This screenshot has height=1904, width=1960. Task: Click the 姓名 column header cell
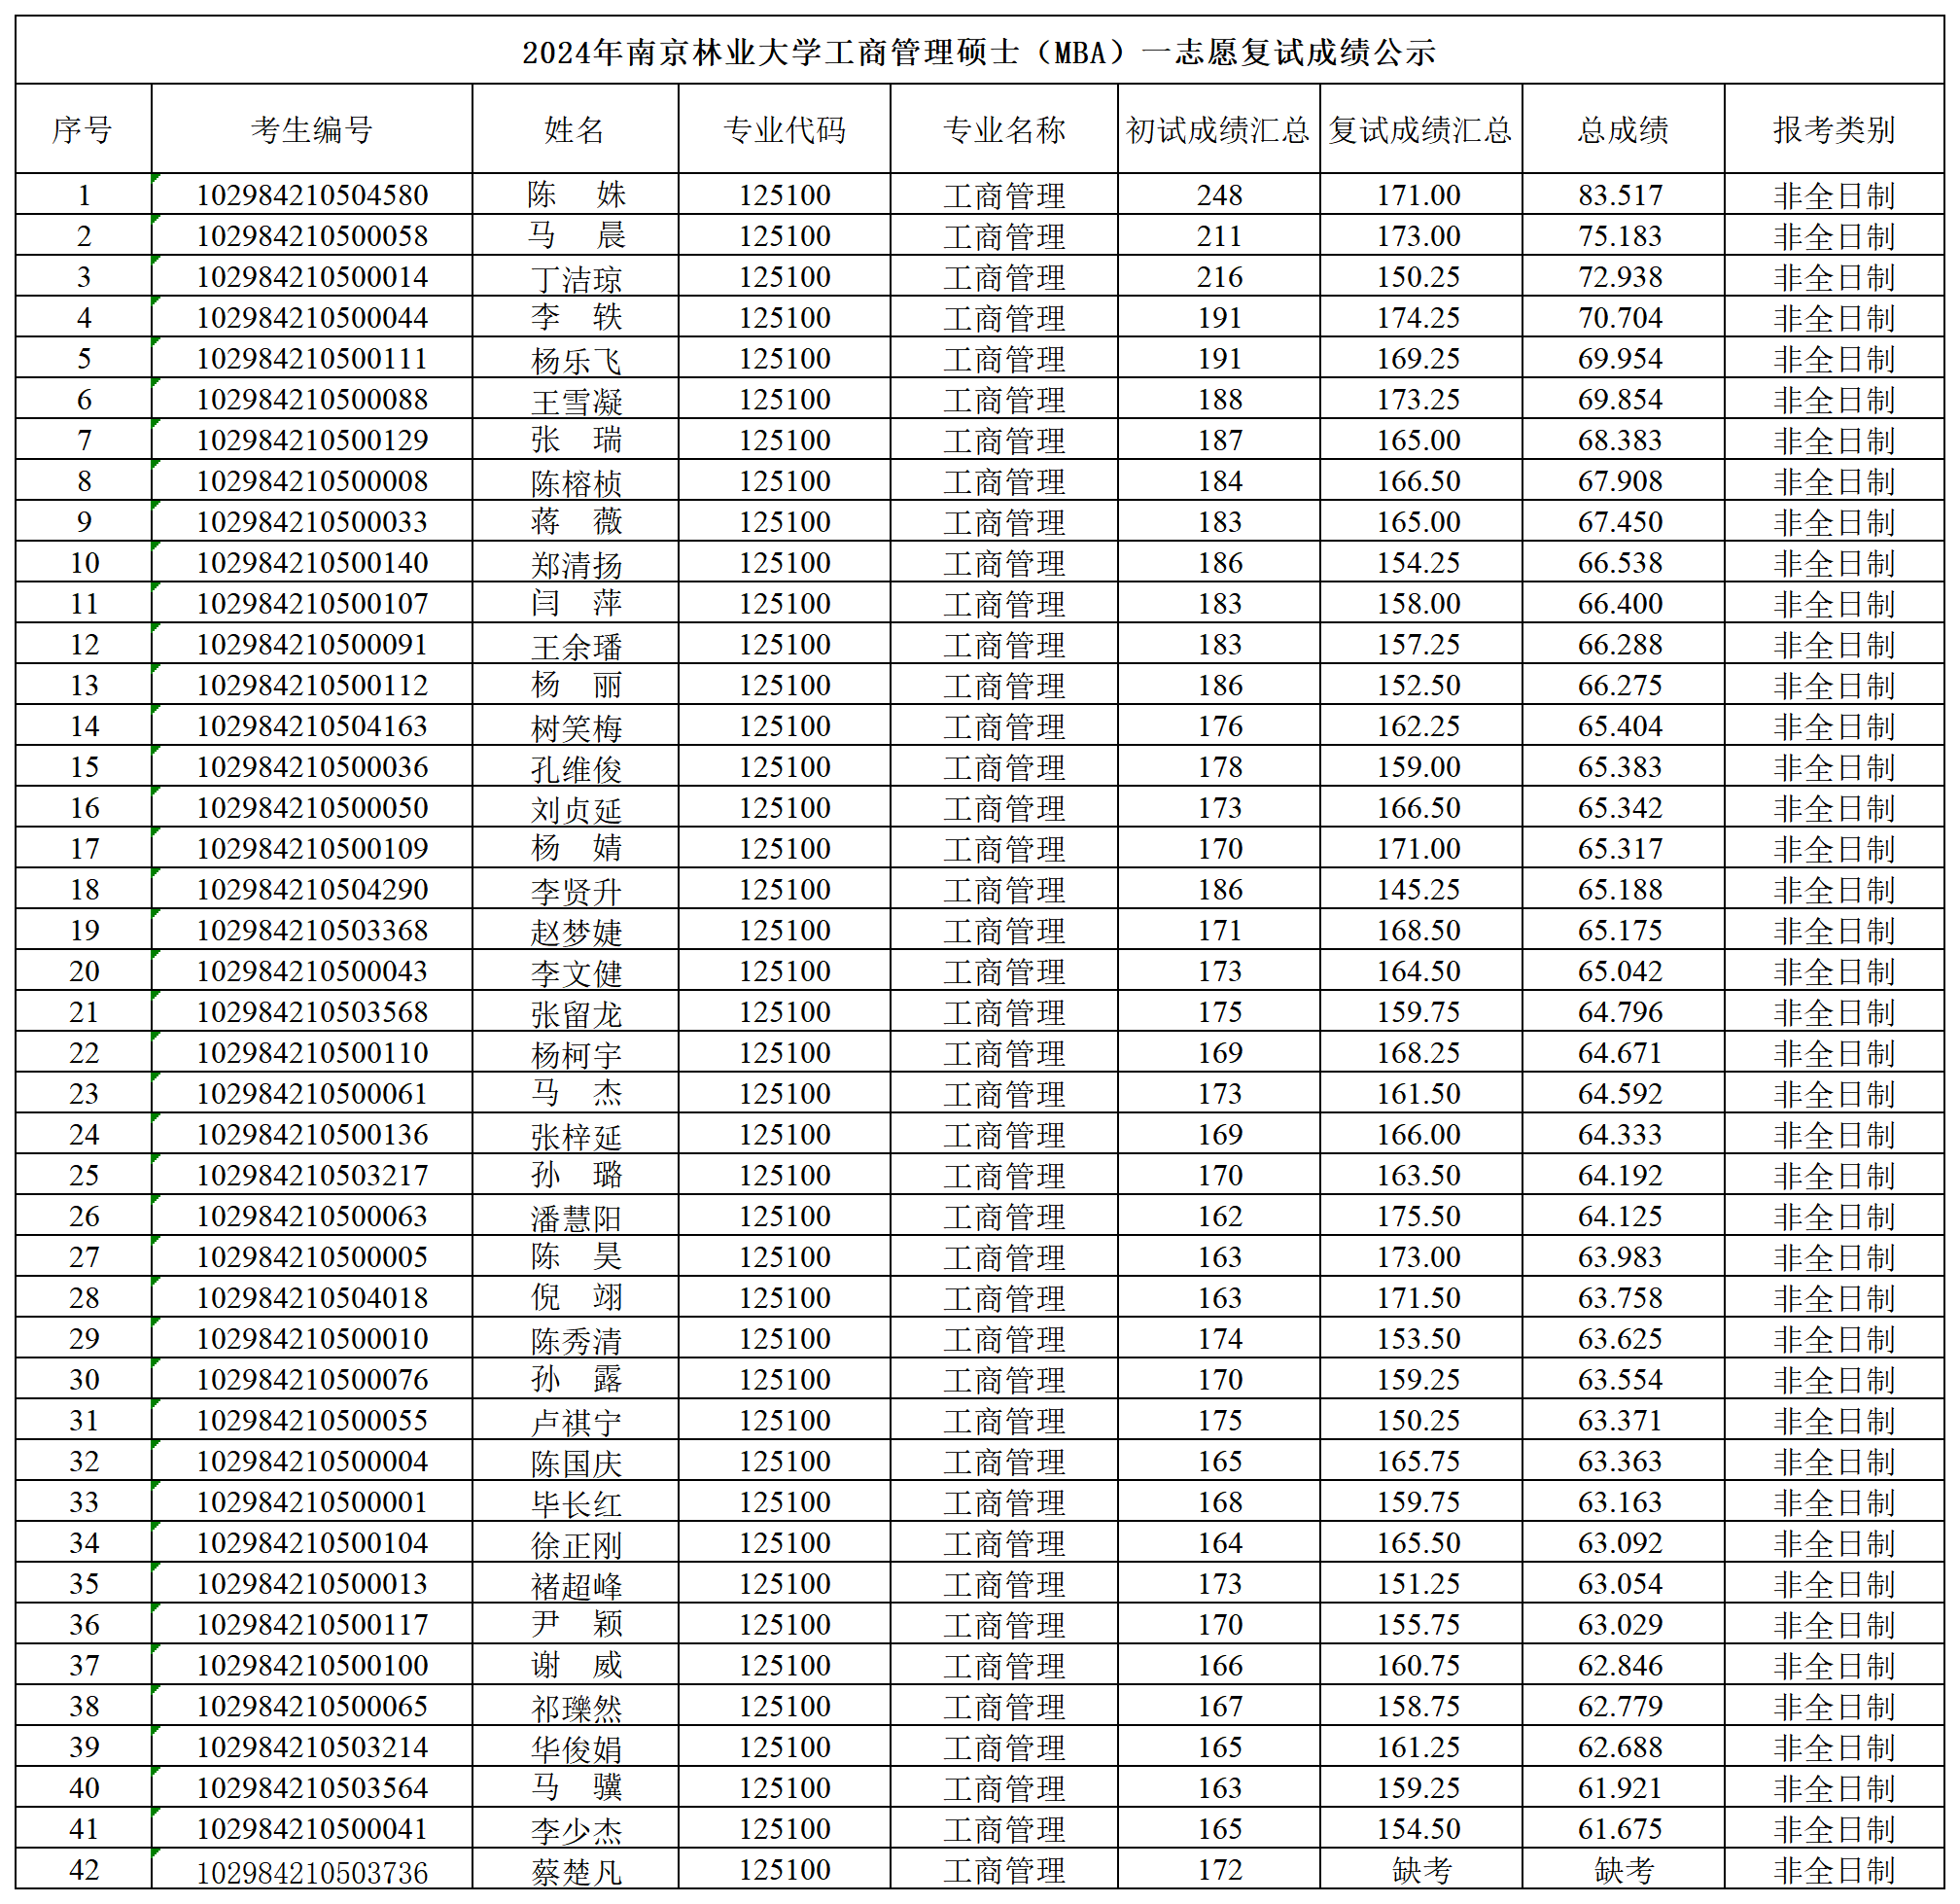pyautogui.click(x=574, y=129)
